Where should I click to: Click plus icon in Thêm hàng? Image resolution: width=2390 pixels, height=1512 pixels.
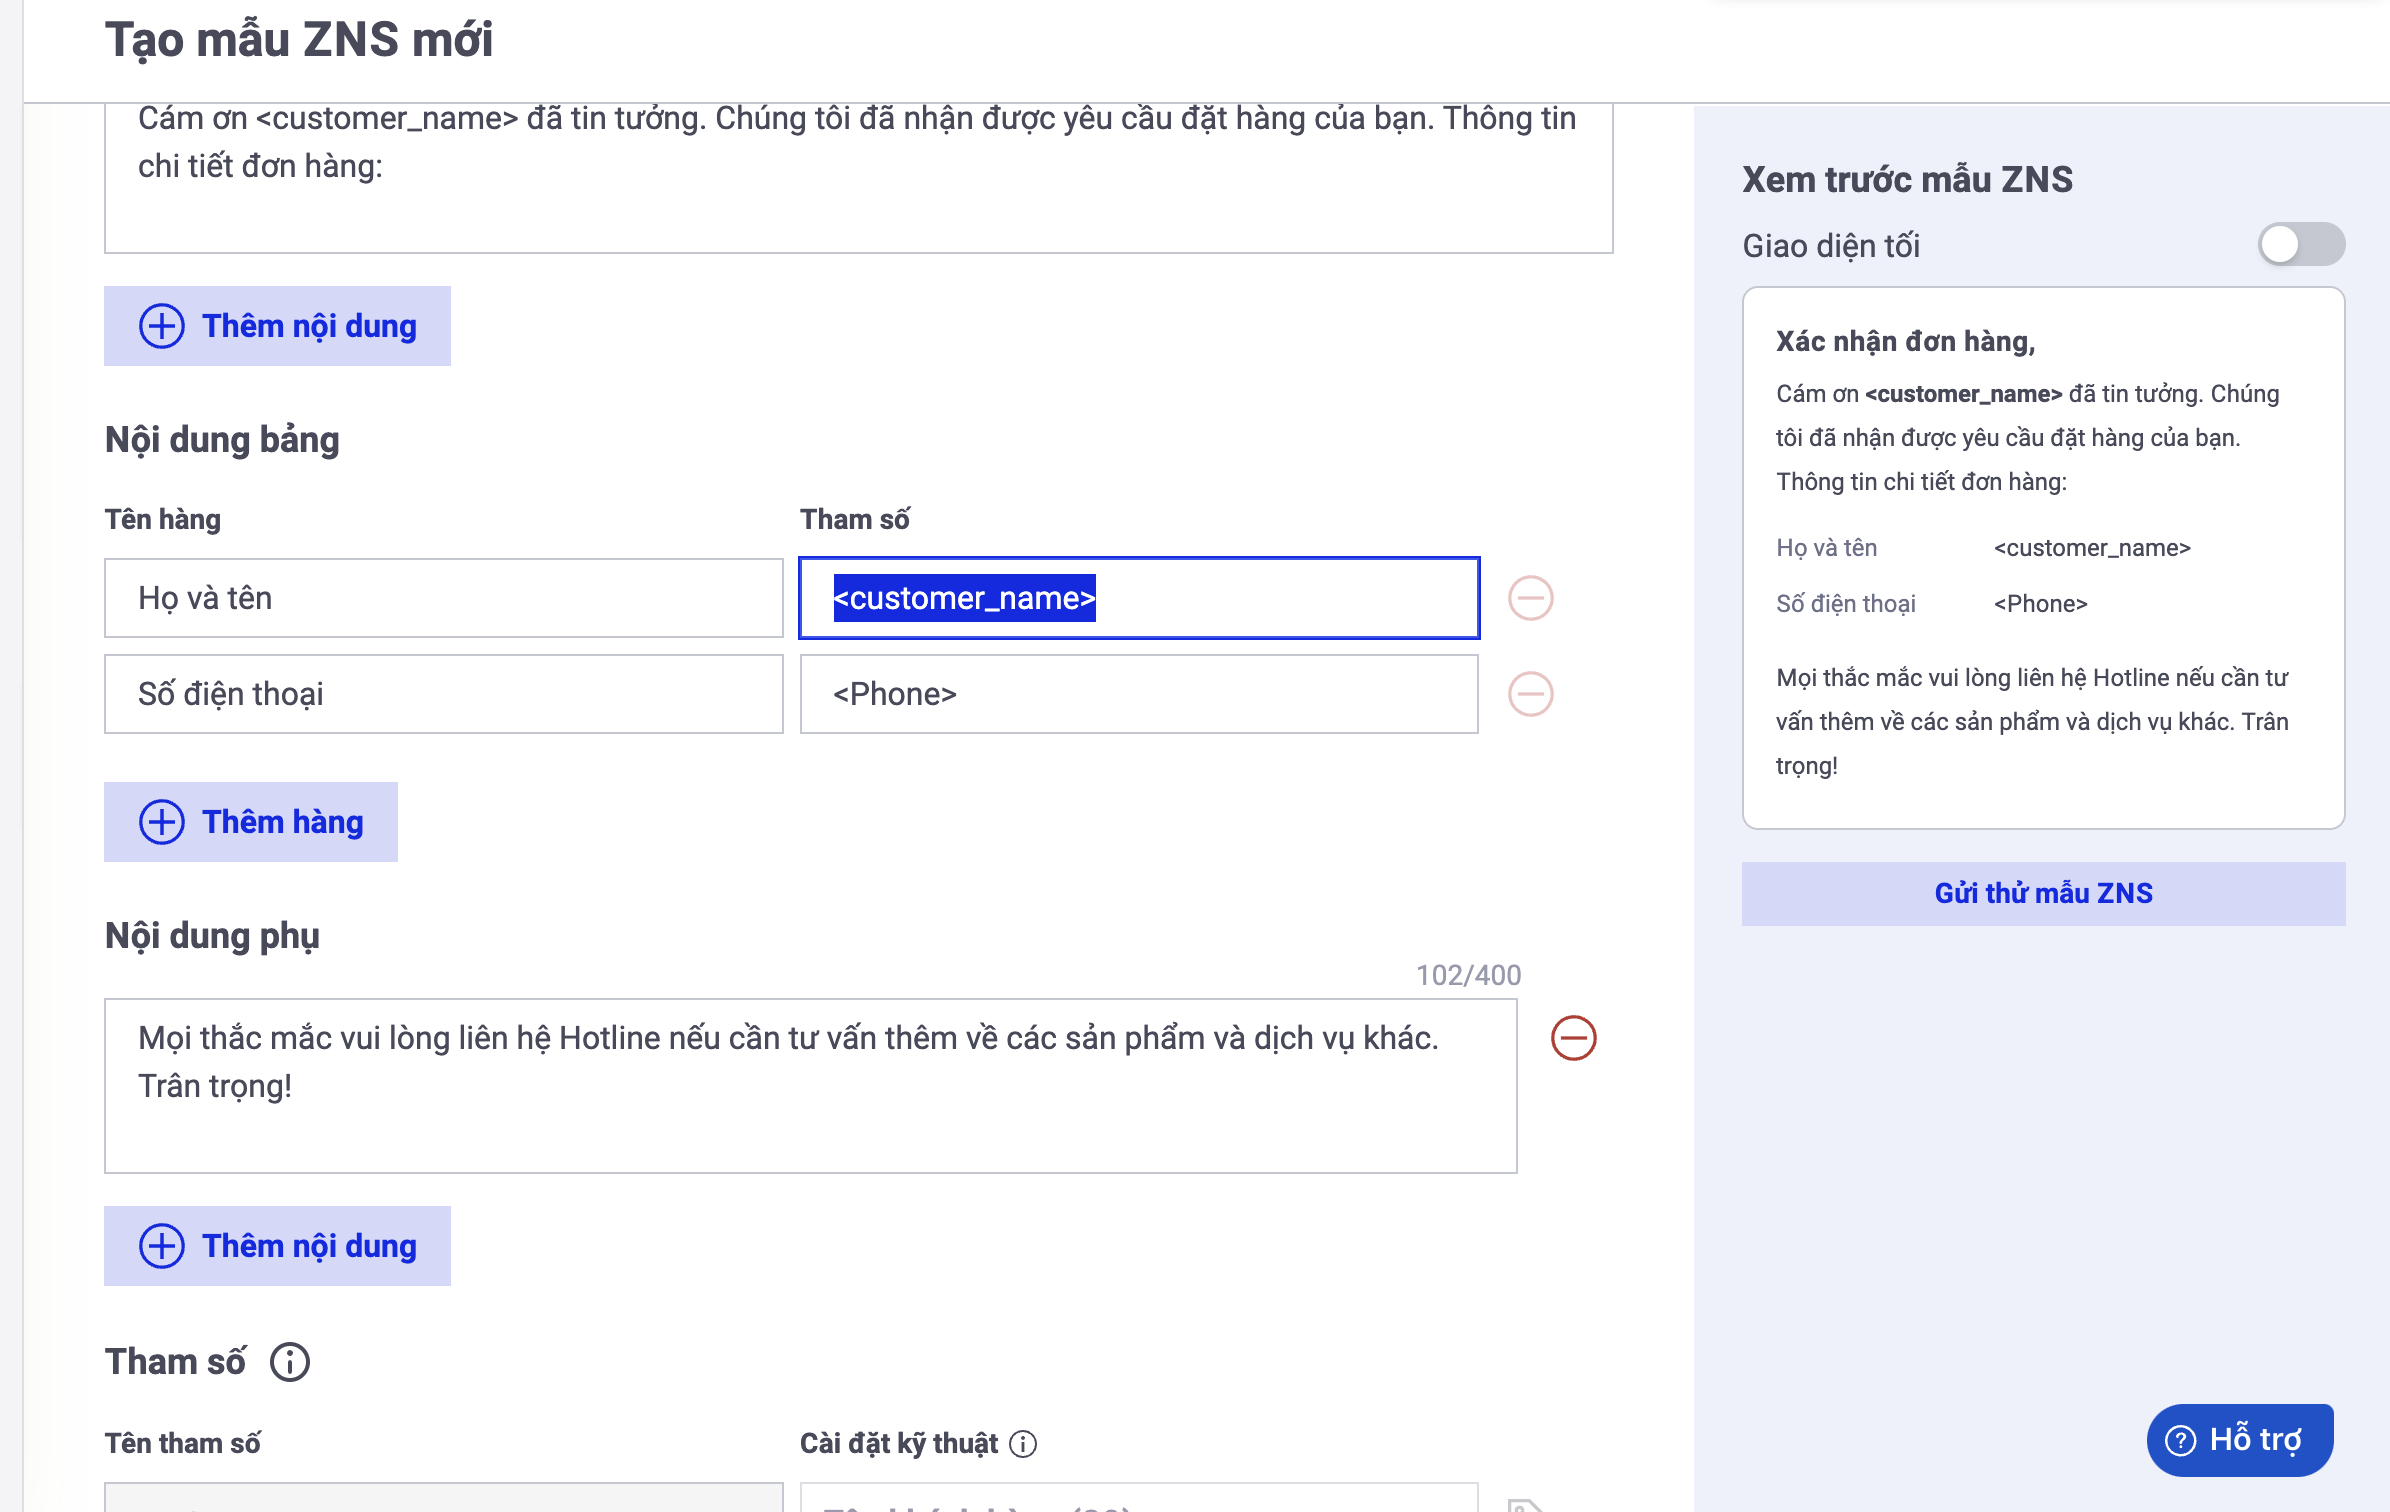(161, 822)
